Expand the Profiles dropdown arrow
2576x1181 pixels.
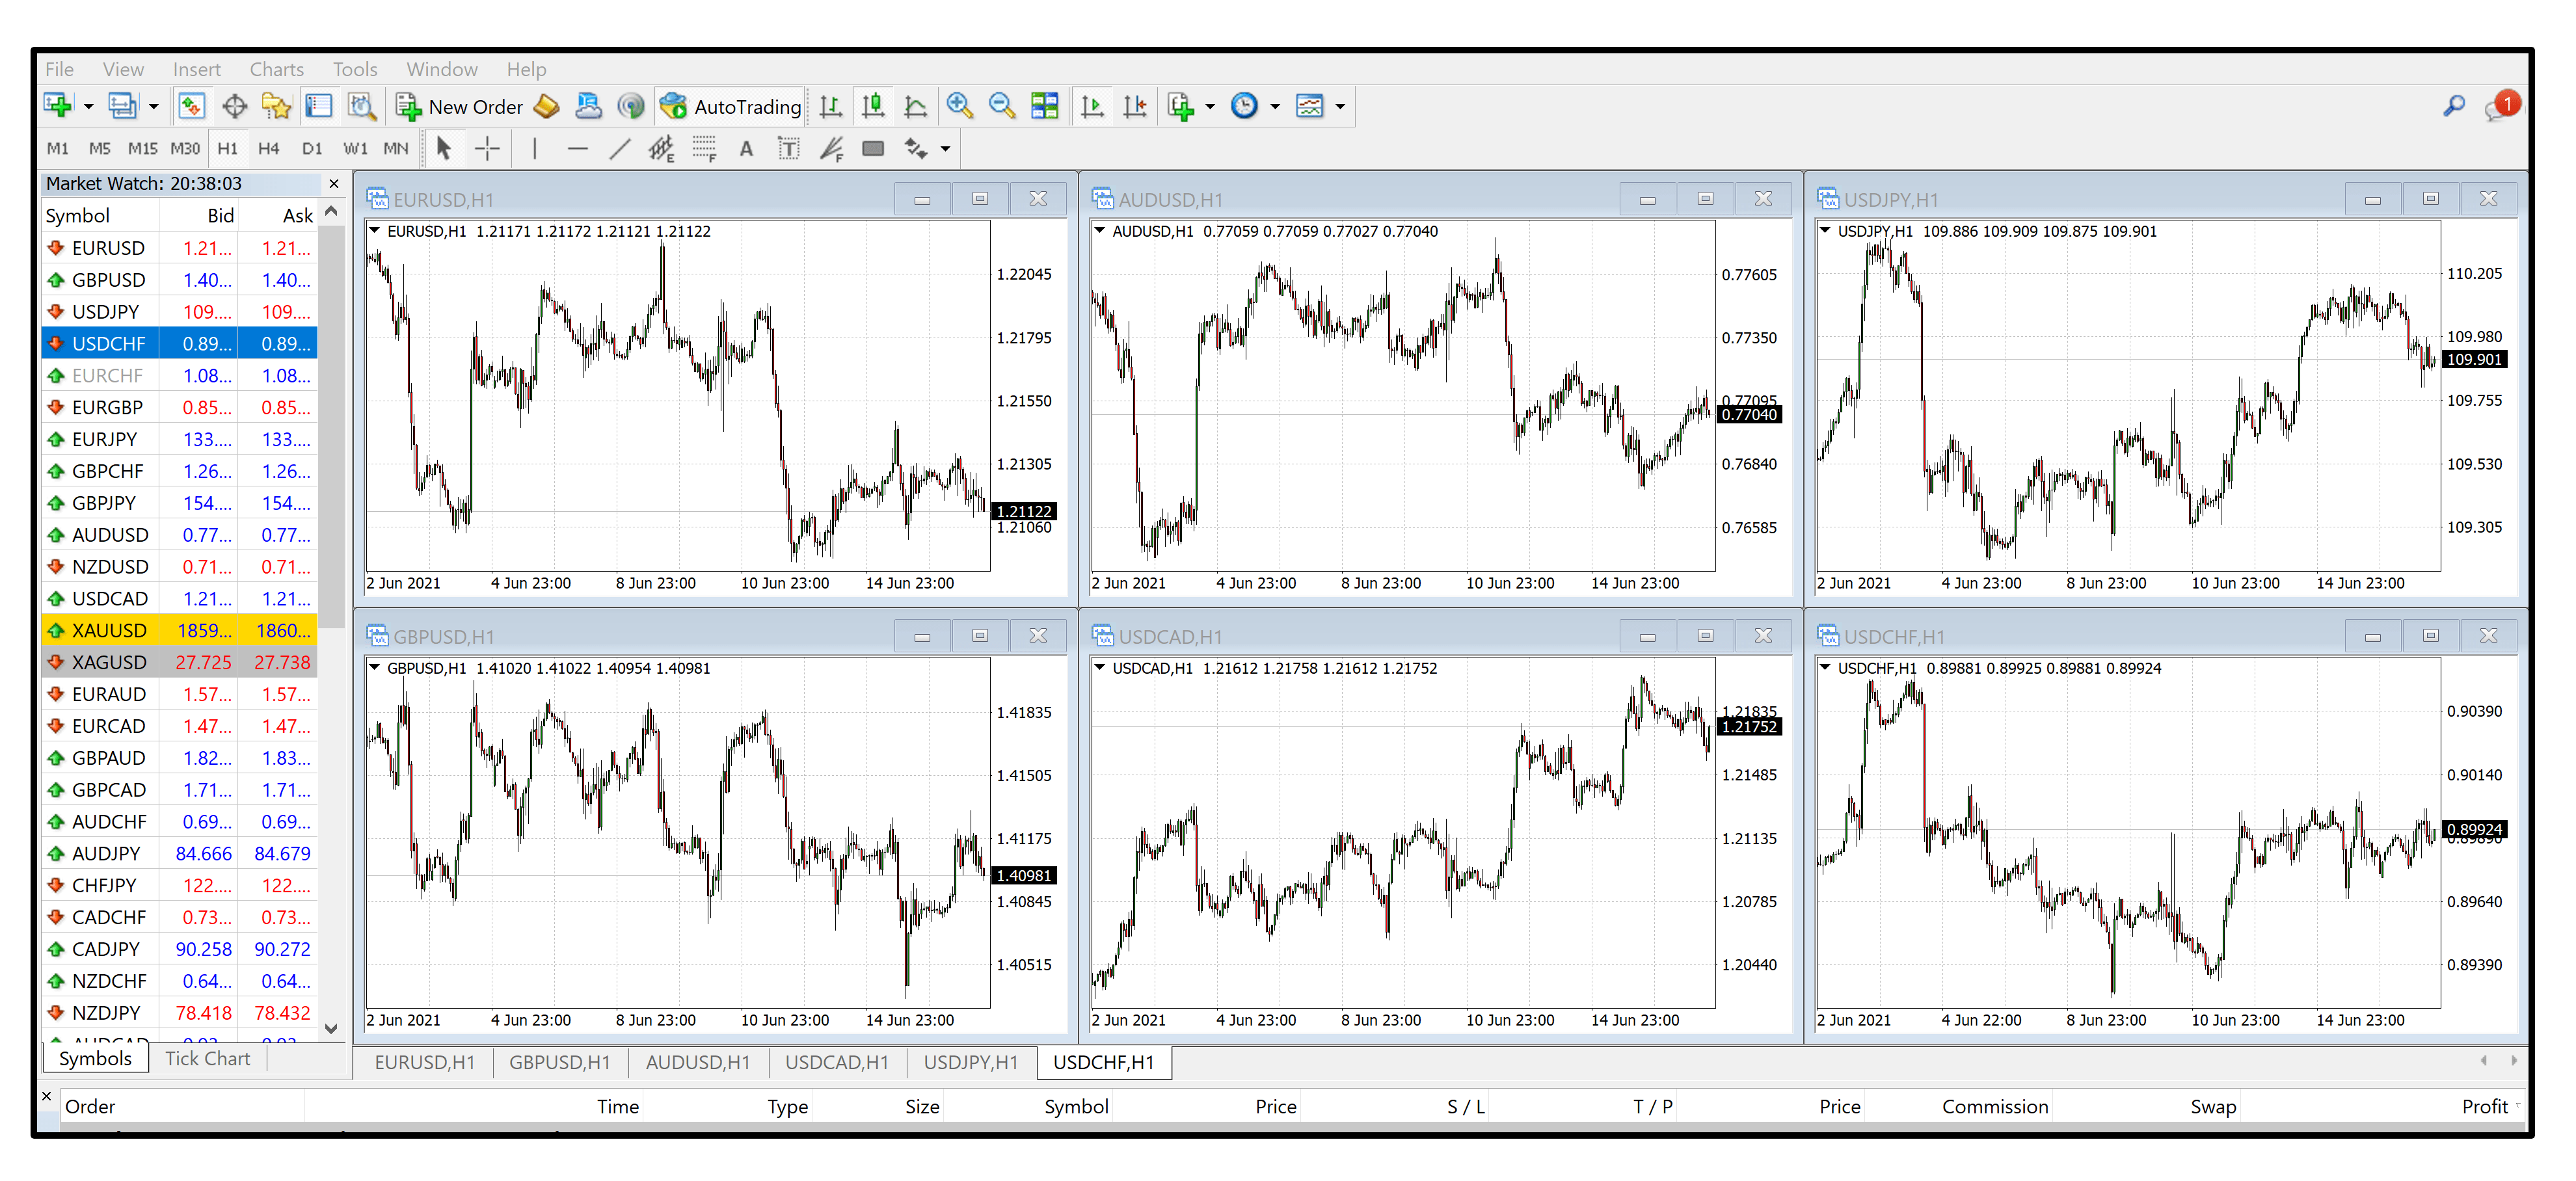pyautogui.click(x=153, y=106)
